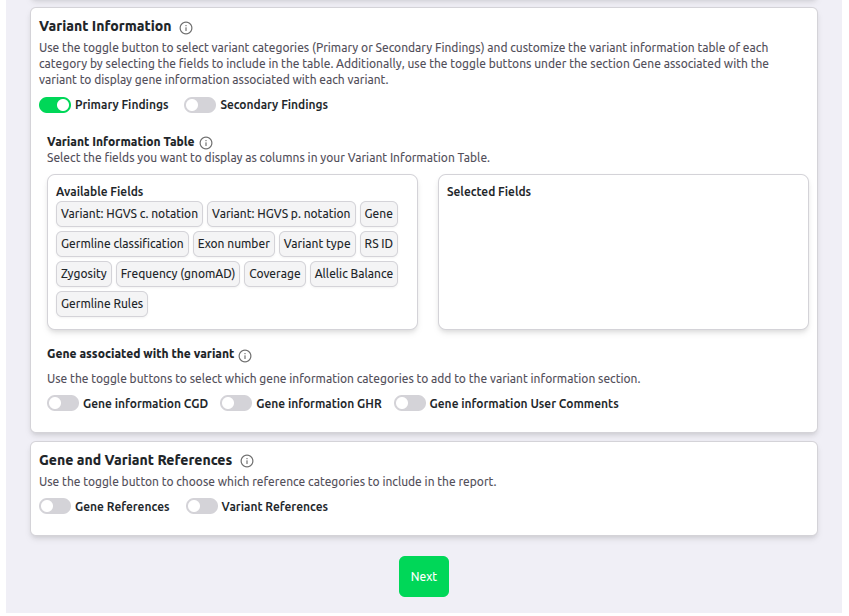Pick the Variant: HGVS p. notation field

click(281, 214)
